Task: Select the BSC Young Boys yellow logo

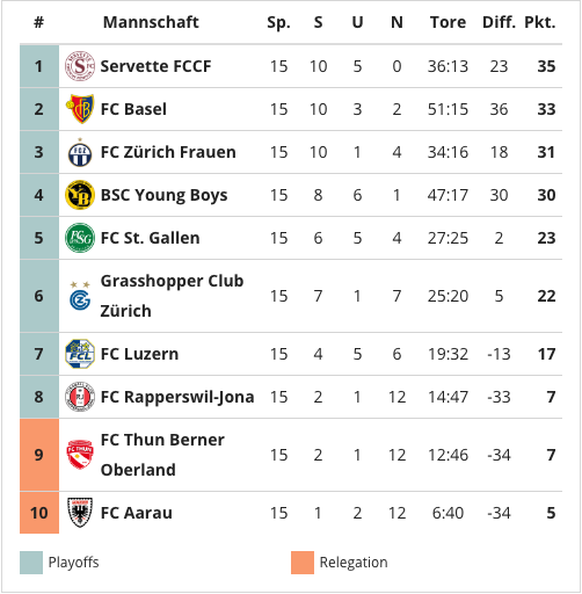Action: 80,195
